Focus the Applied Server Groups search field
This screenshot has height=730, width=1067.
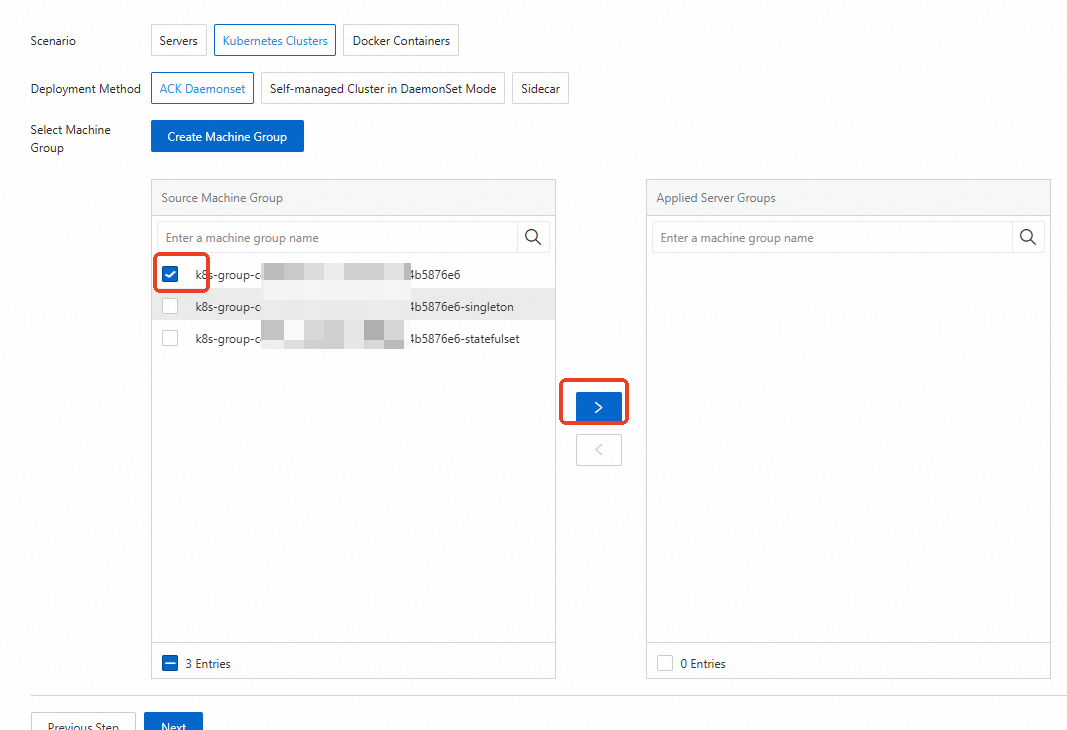click(832, 237)
